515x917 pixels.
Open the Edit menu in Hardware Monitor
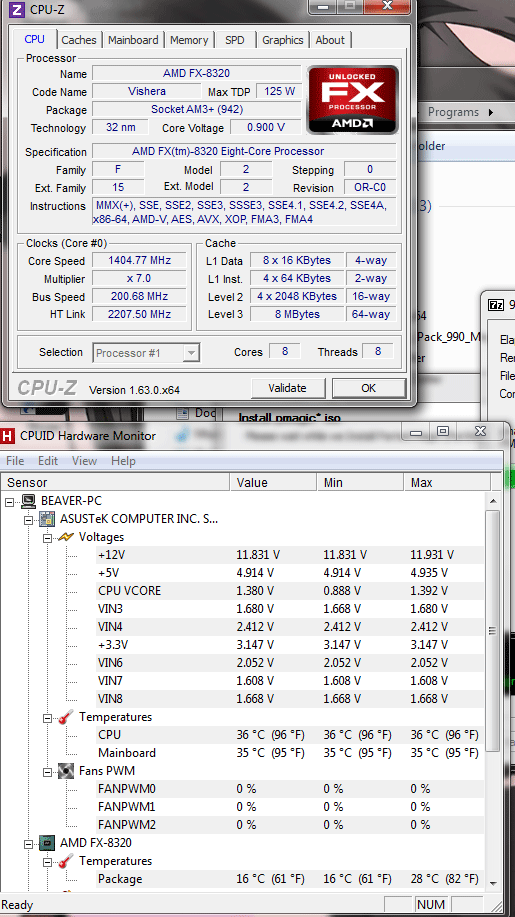(48, 461)
